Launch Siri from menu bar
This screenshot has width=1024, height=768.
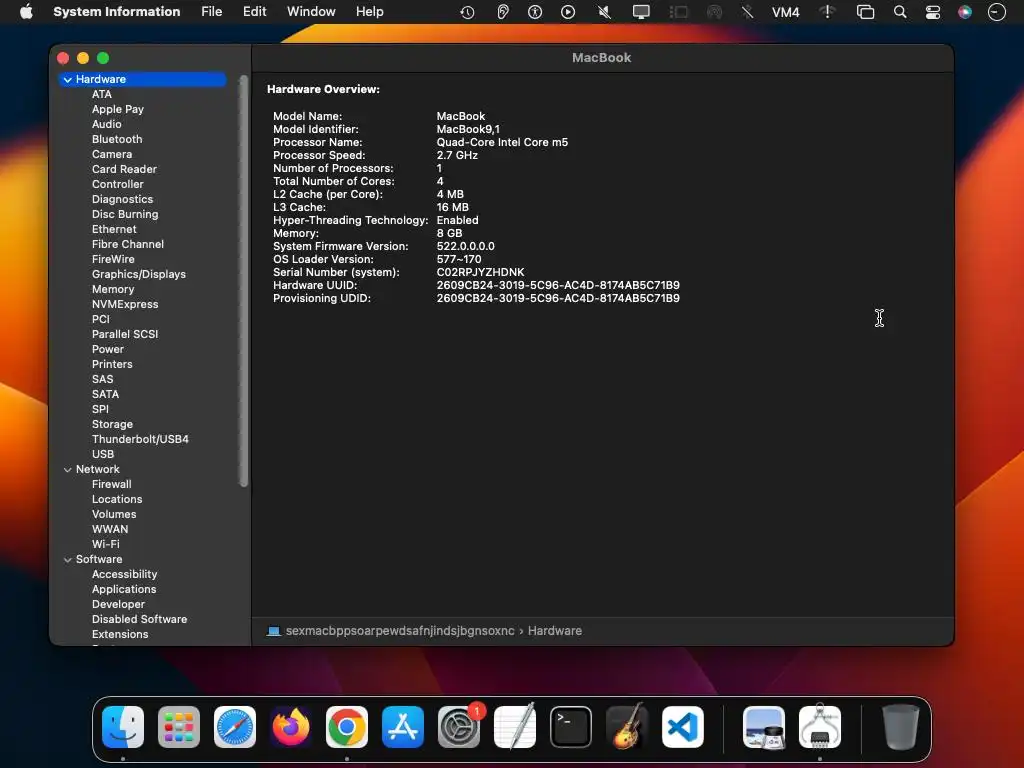click(965, 12)
